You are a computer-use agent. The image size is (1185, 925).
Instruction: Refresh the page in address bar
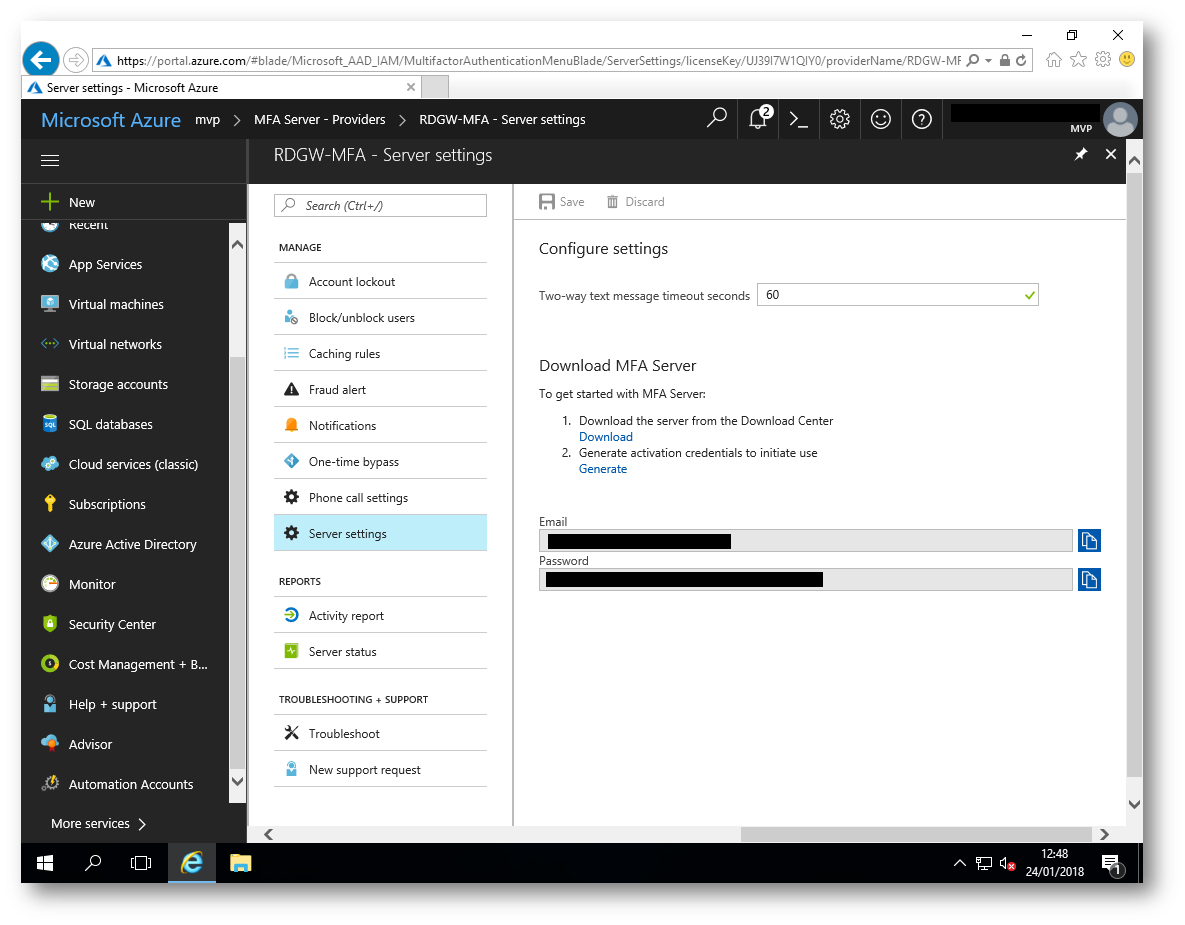click(x=1021, y=60)
